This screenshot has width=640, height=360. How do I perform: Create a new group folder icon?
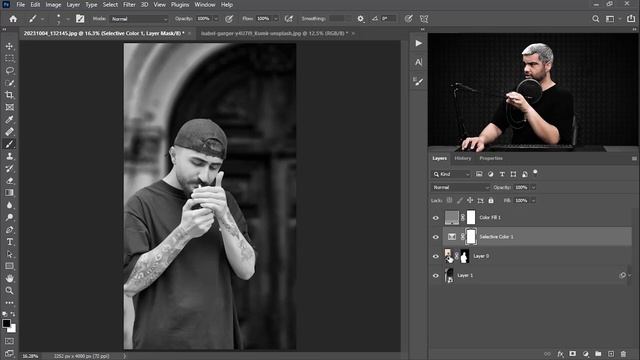click(x=598, y=354)
